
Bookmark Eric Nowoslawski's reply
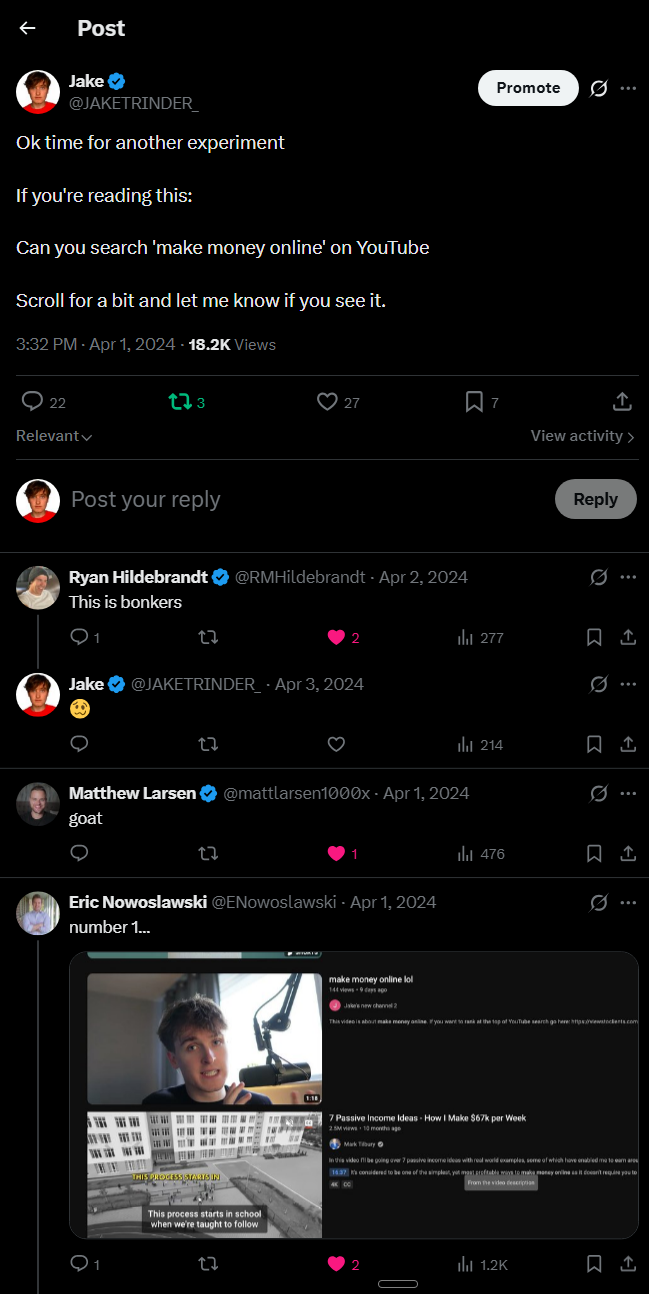(594, 1264)
